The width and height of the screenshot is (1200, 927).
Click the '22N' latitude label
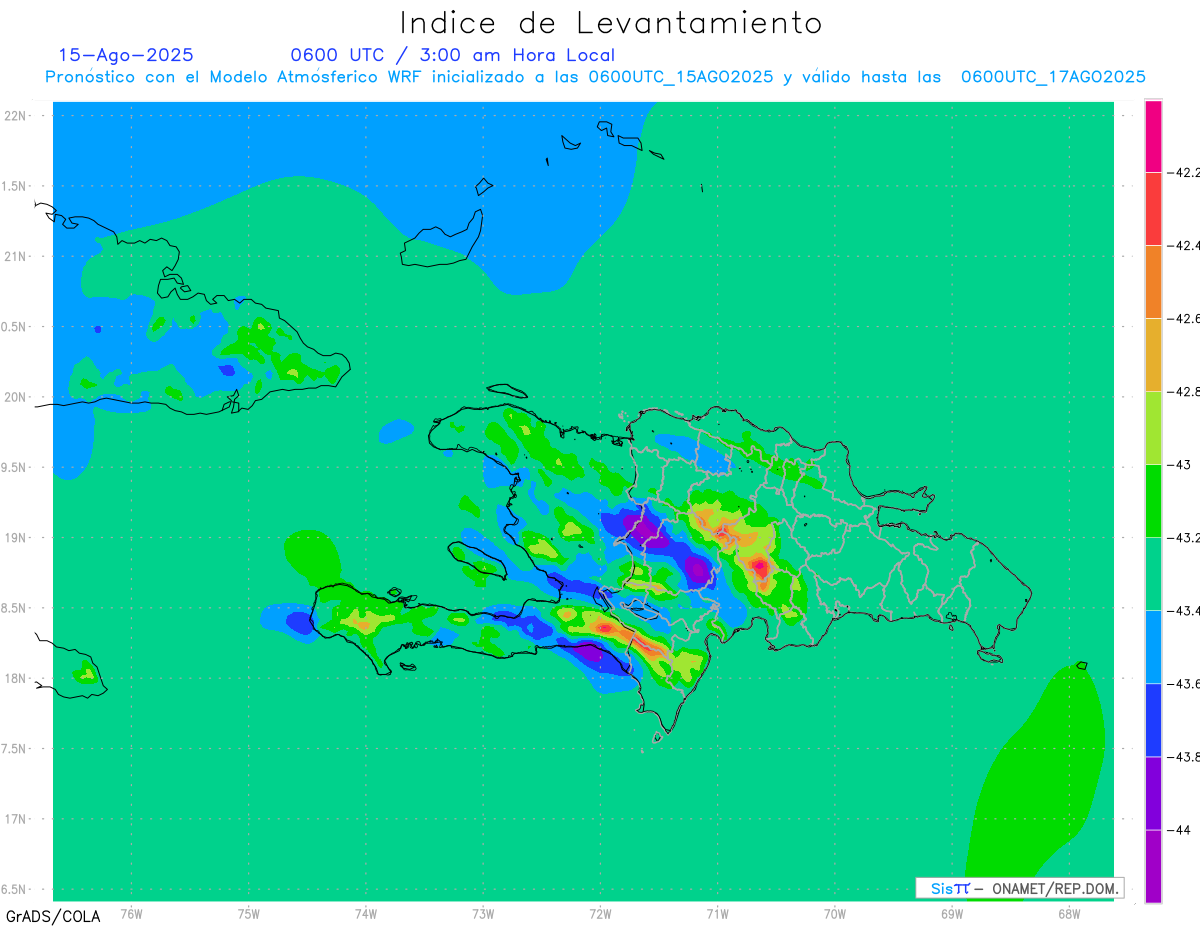[x=15, y=115]
